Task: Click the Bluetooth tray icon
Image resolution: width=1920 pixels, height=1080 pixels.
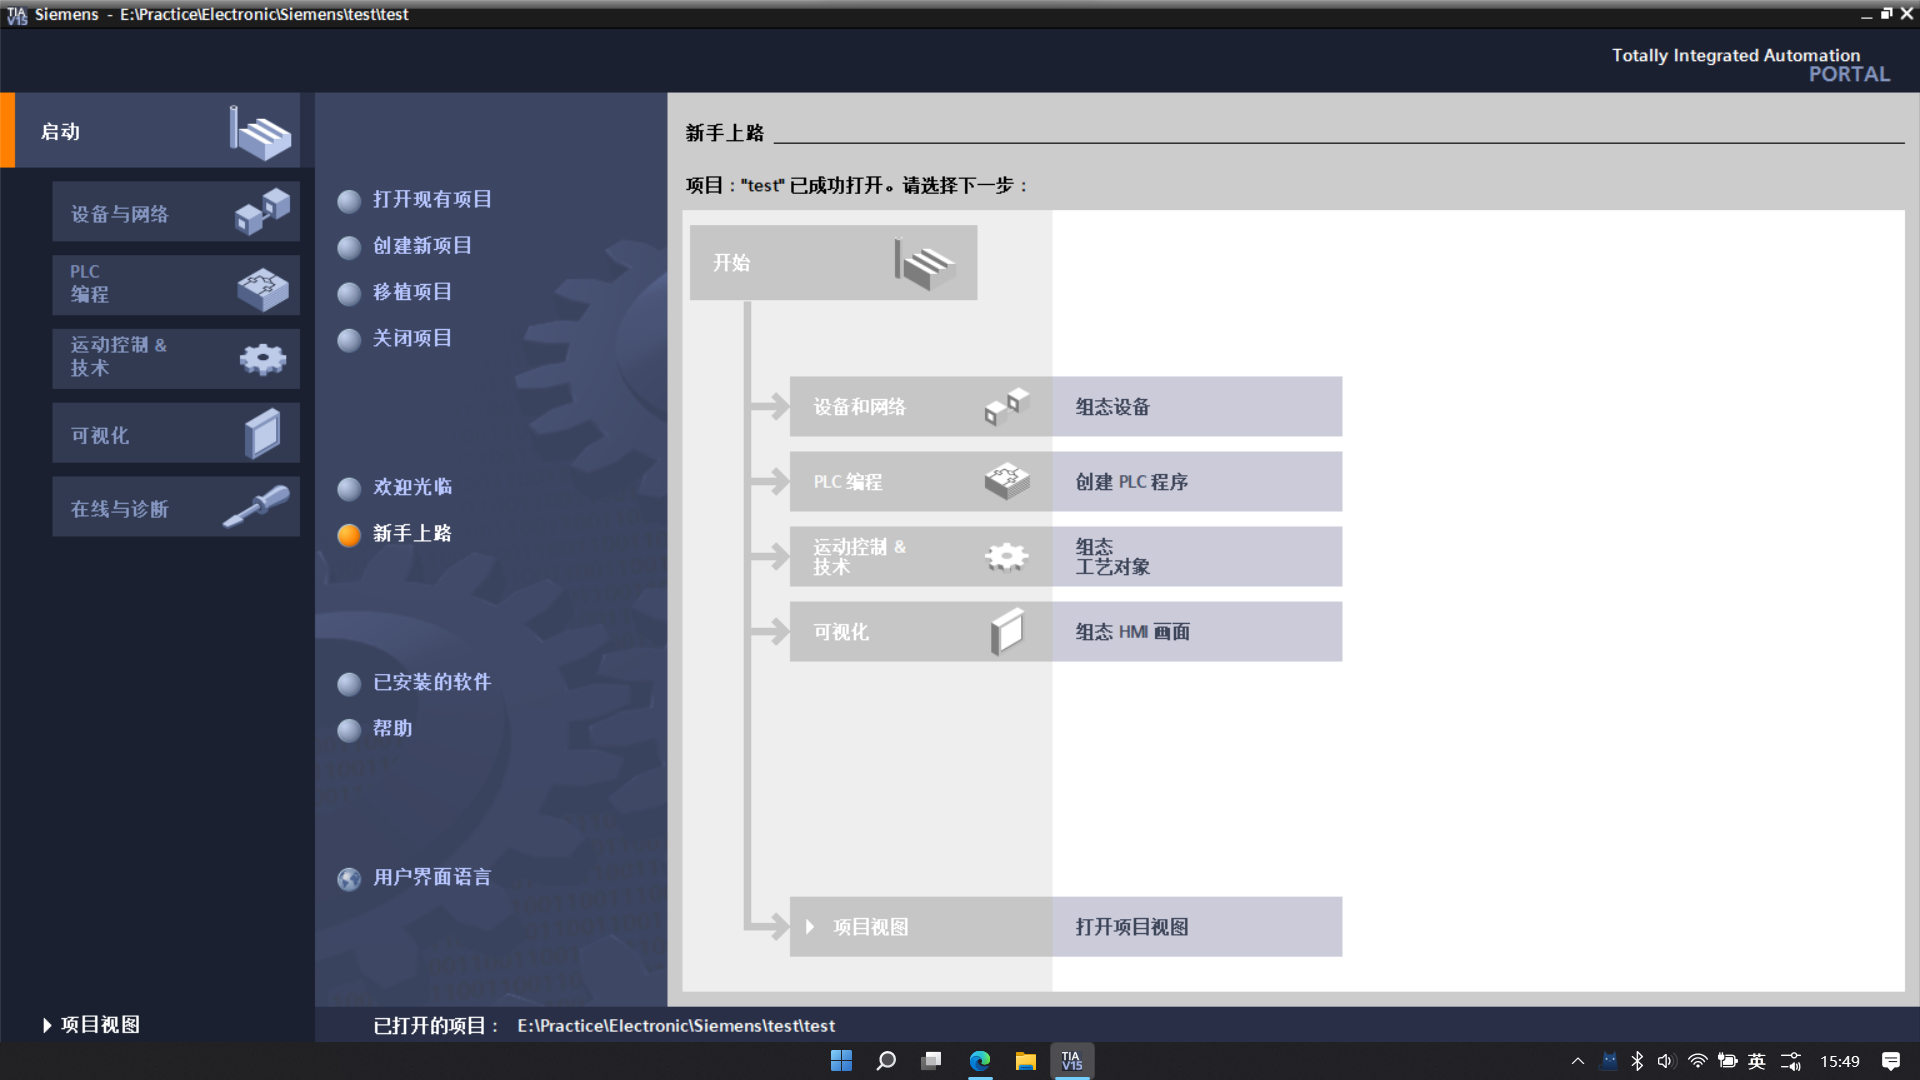Action: (1637, 1061)
